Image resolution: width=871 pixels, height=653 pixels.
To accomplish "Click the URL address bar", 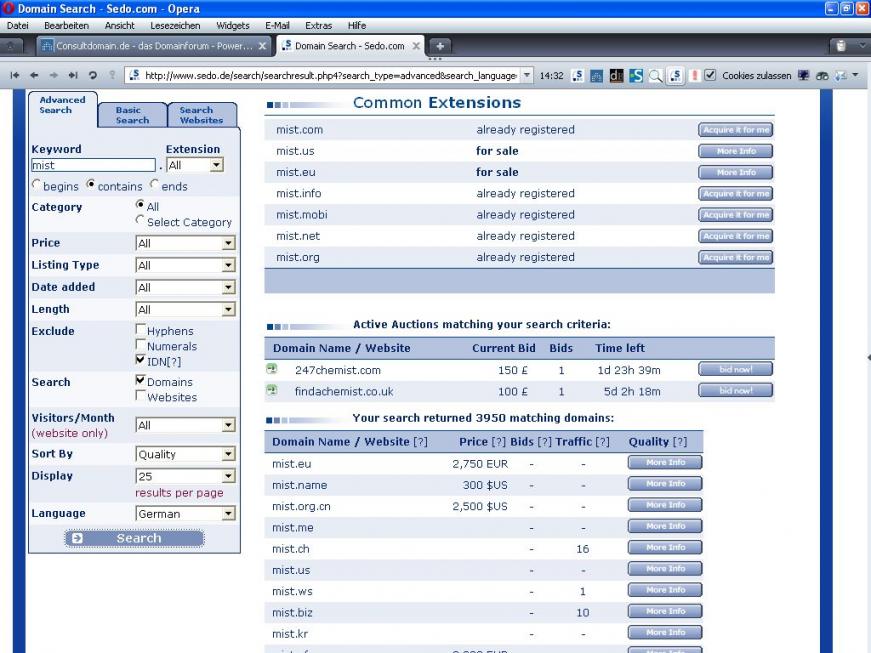I will (330, 76).
